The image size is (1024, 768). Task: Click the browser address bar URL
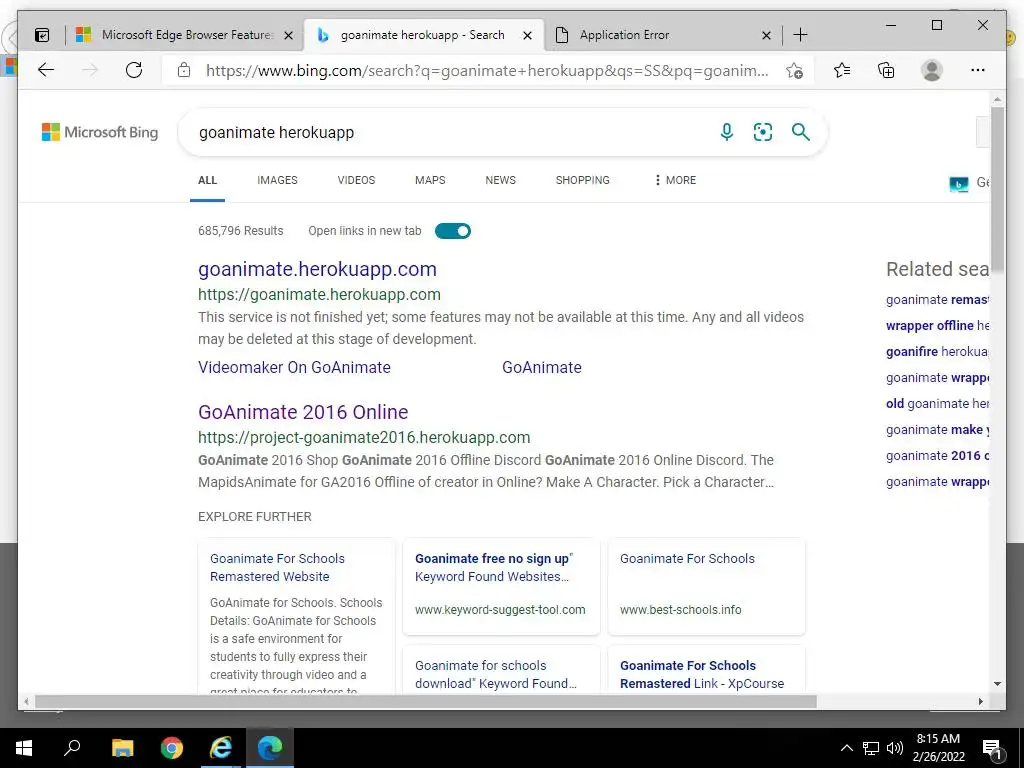[487, 71]
